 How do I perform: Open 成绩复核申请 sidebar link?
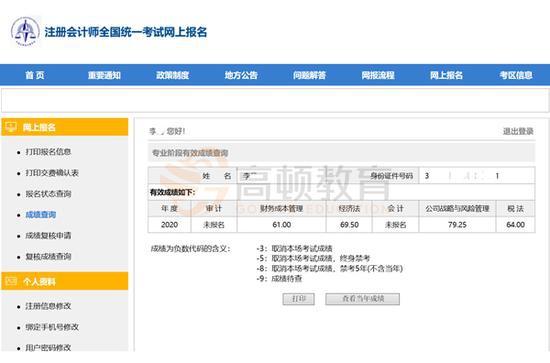(x=48, y=236)
